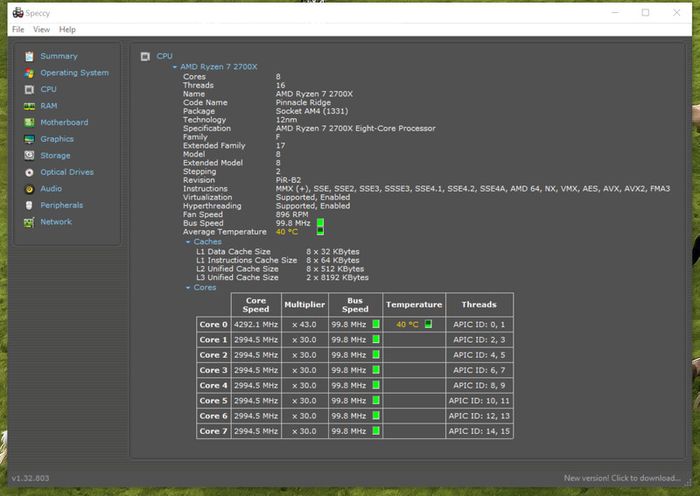Image resolution: width=700 pixels, height=496 pixels.
Task: Click the Optical Drives disc icon
Action: point(29,172)
